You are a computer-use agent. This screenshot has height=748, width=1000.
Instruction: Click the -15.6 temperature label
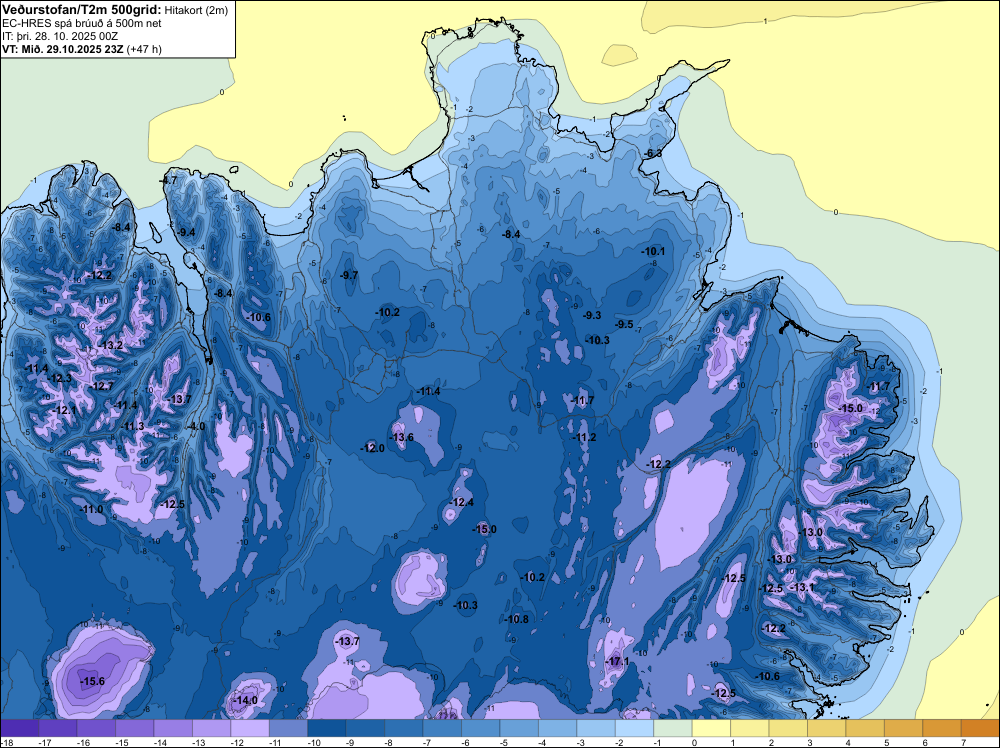pyautogui.click(x=92, y=682)
